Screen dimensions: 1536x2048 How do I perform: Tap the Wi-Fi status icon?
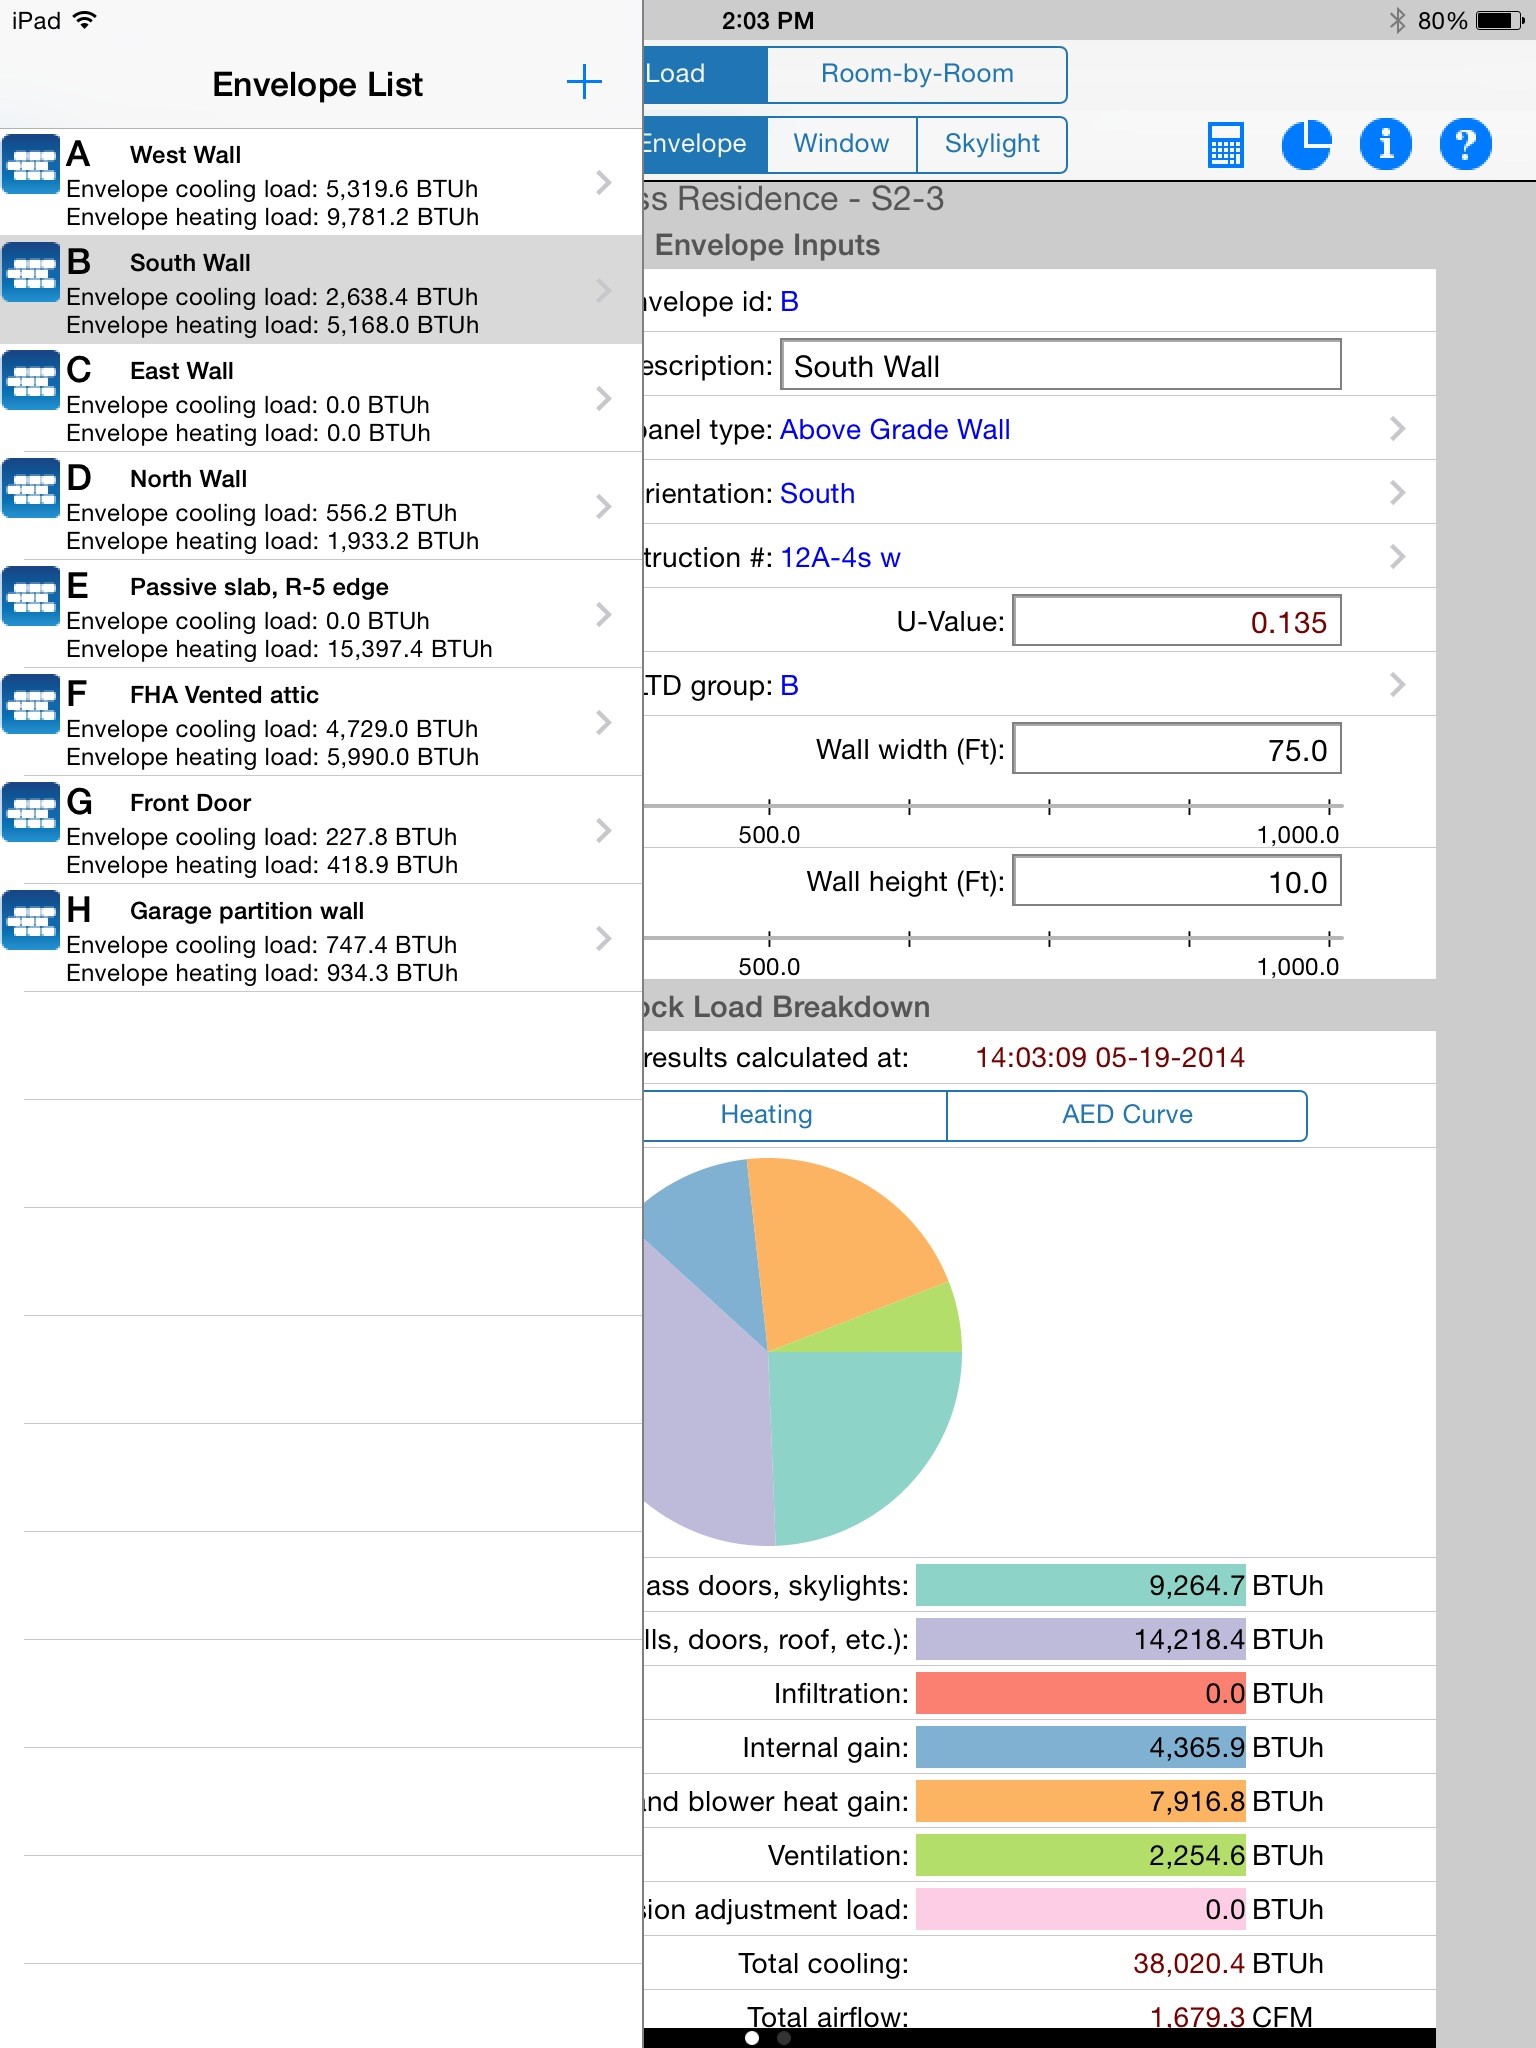pos(85,20)
